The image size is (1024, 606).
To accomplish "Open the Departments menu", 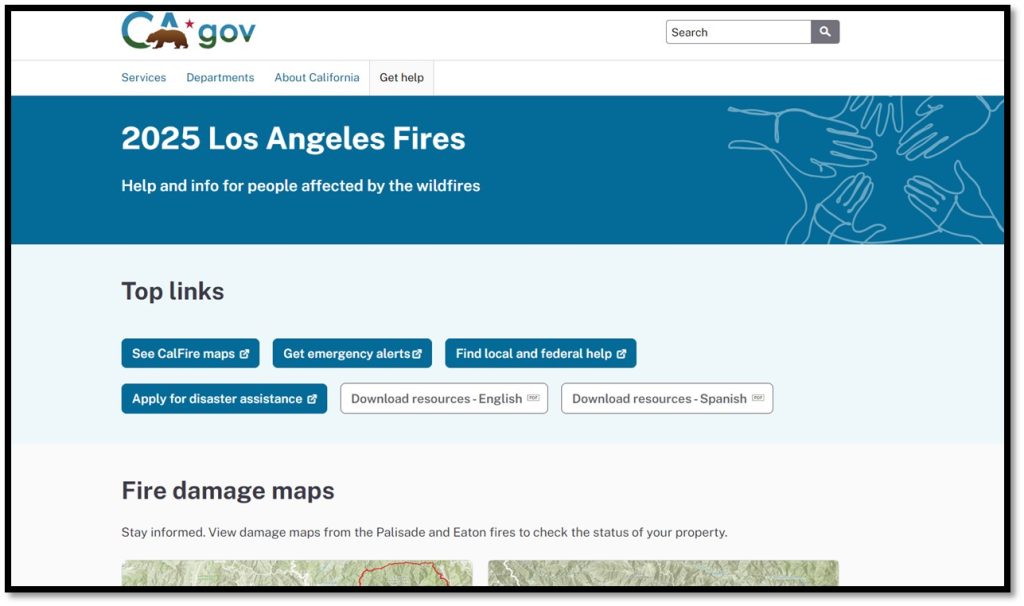I will click(x=220, y=77).
